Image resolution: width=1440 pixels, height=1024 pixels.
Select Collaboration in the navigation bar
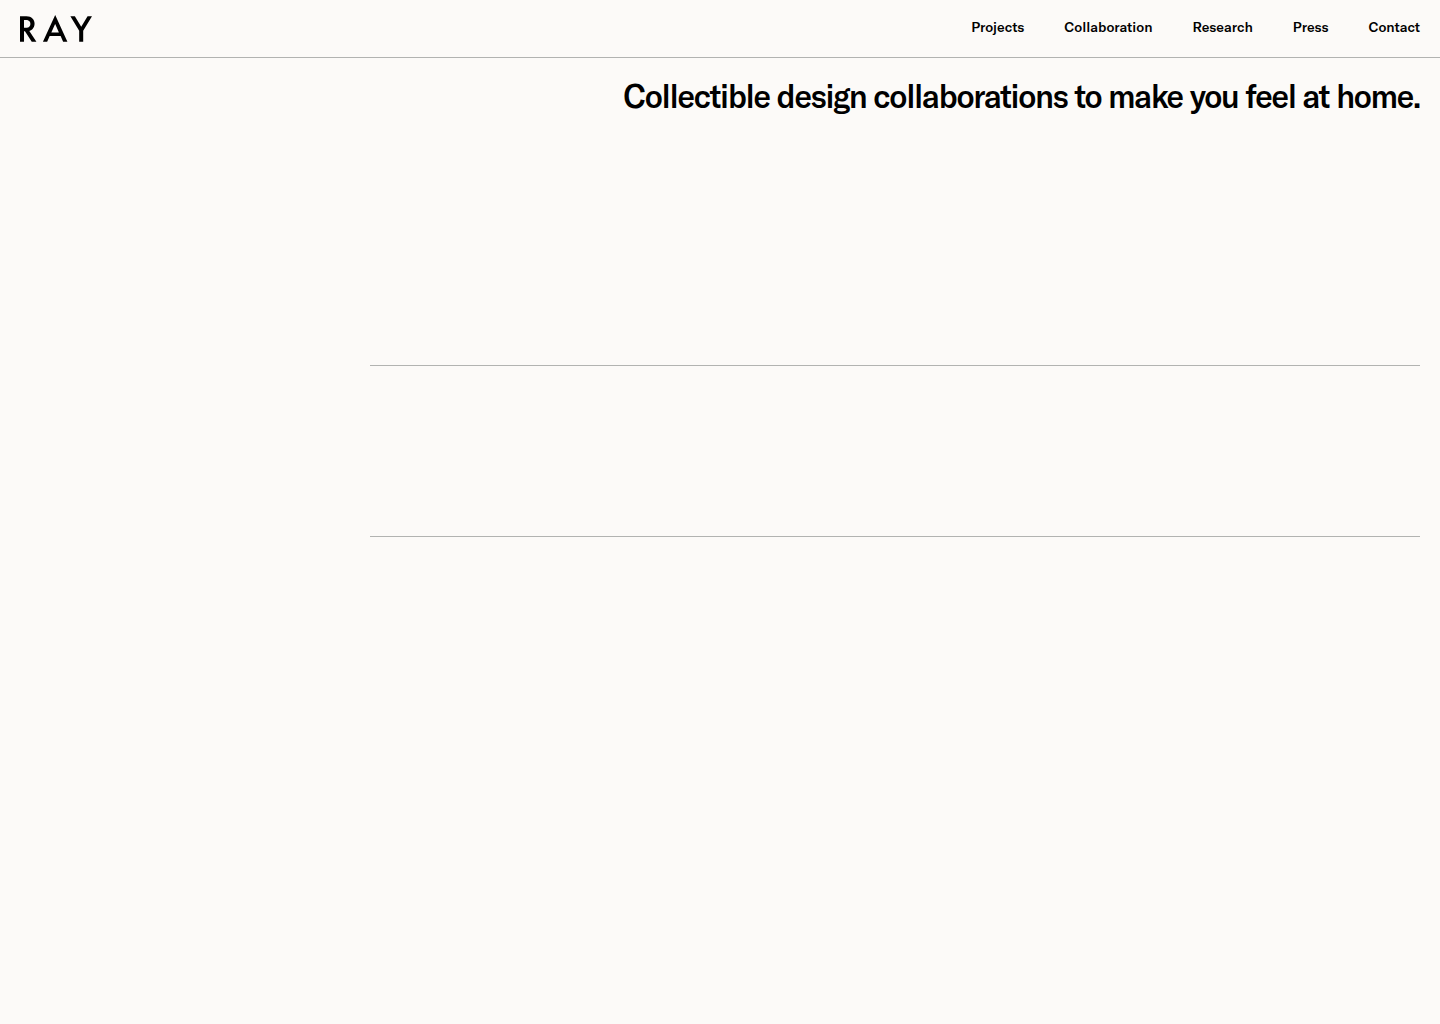[1108, 27]
